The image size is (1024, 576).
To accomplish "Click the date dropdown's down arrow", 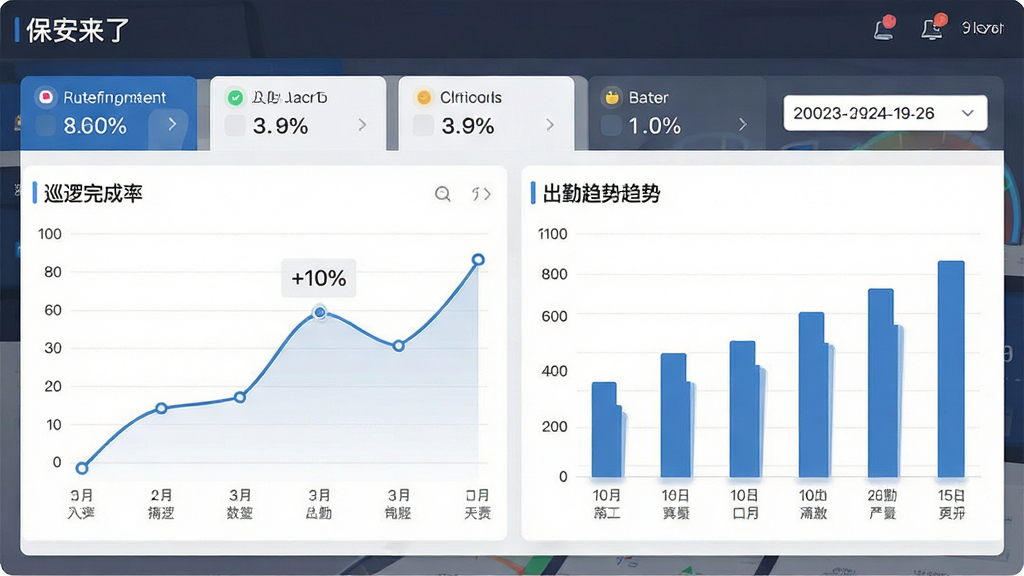I will [x=968, y=113].
